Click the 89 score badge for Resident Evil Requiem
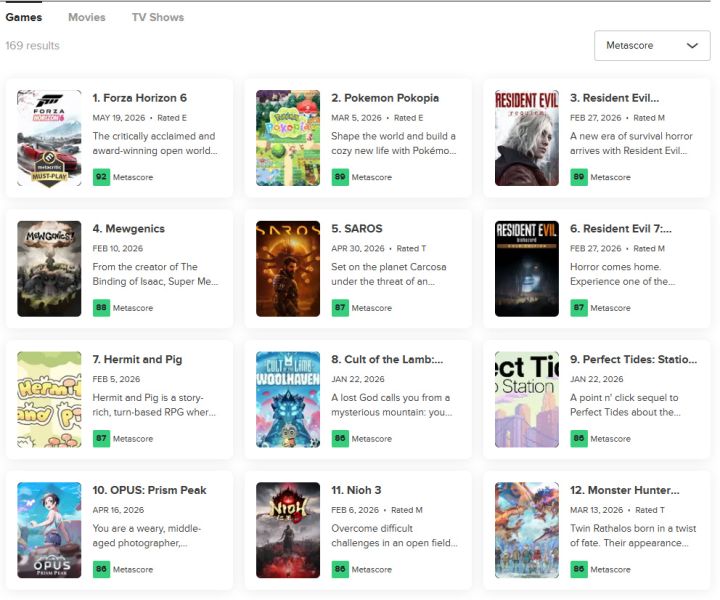Viewport: 720px width, 600px height. (x=579, y=177)
